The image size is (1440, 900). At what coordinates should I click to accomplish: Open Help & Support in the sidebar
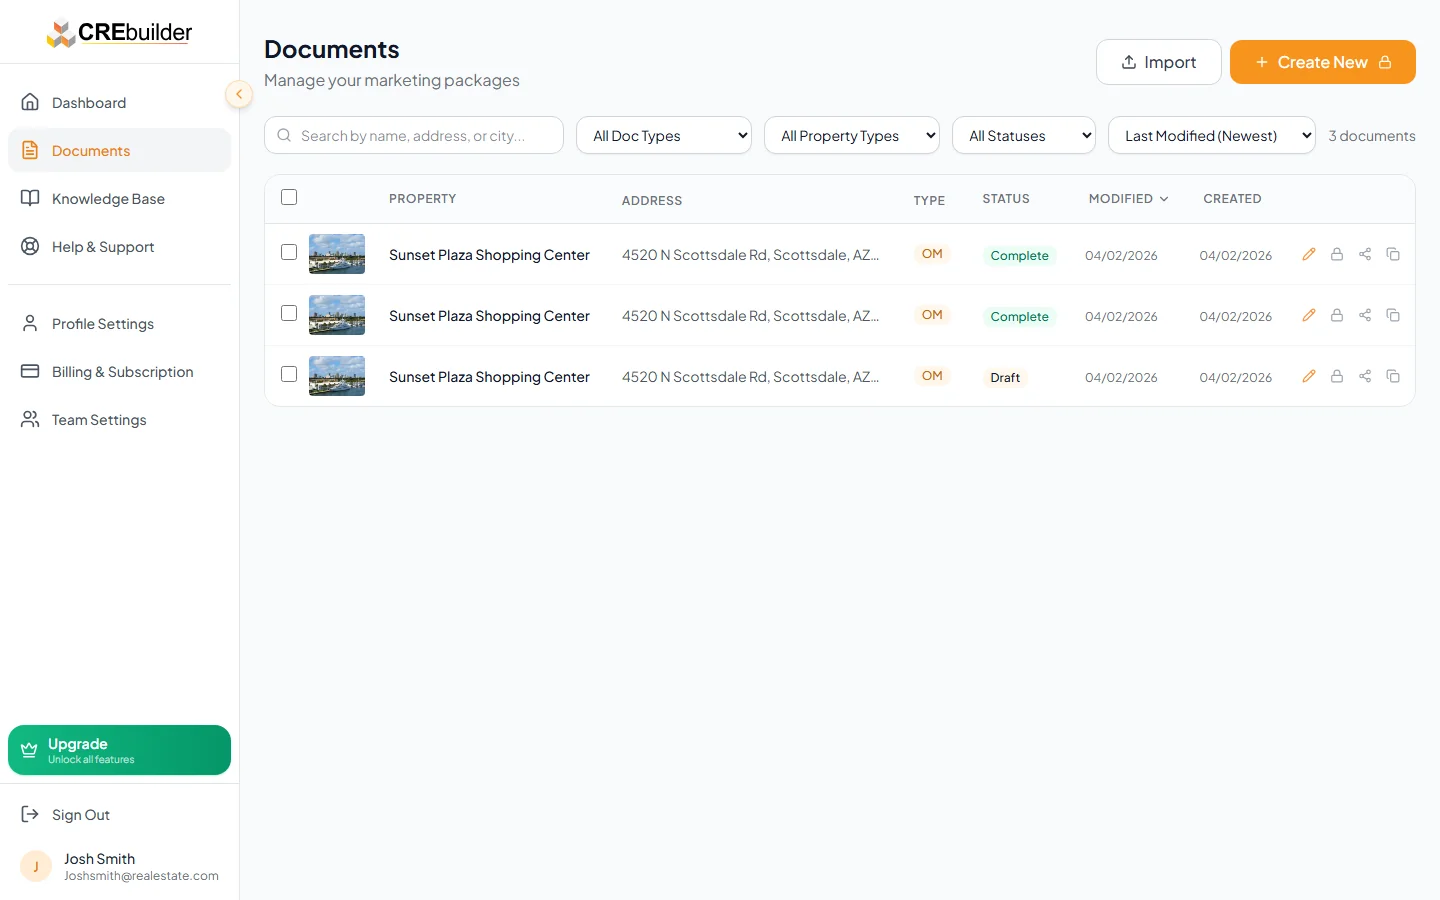pyautogui.click(x=103, y=246)
